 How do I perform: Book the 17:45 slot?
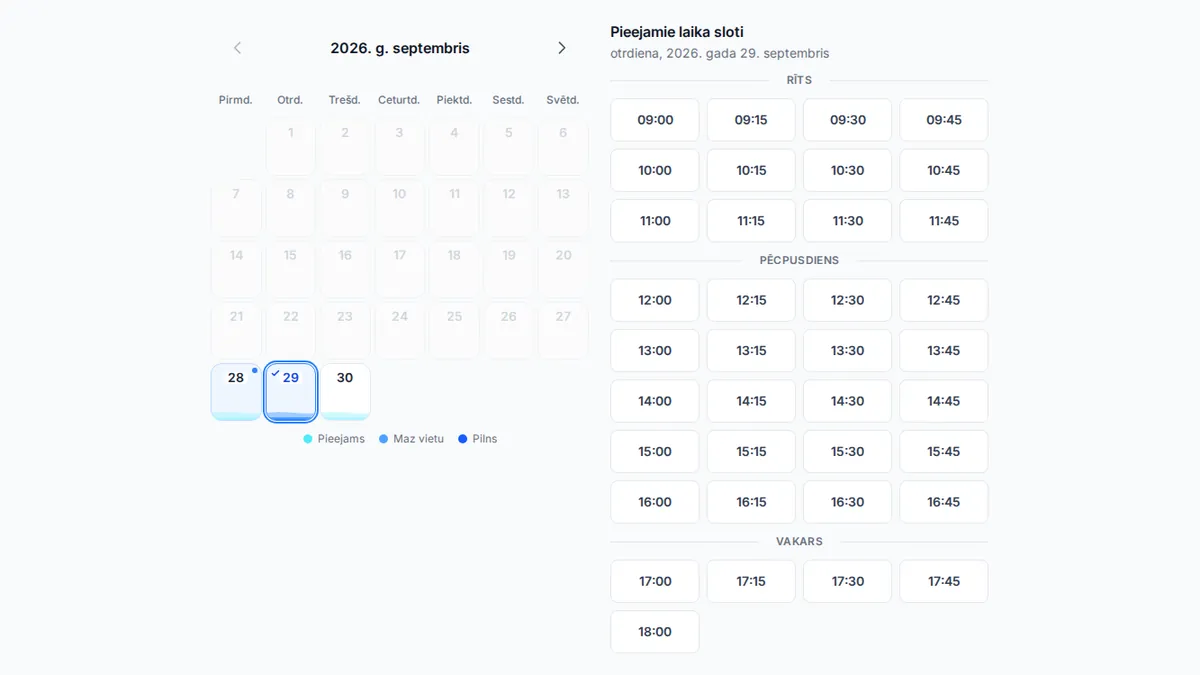[944, 581]
